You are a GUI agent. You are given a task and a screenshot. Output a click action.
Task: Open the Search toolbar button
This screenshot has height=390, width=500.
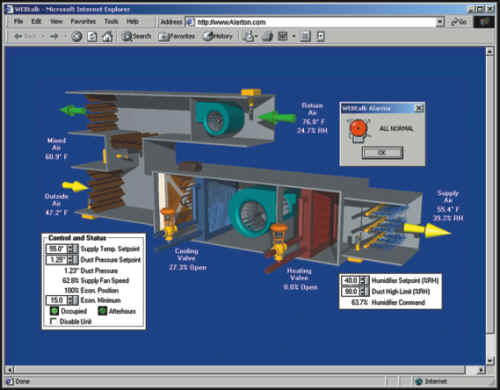pyautogui.click(x=137, y=36)
